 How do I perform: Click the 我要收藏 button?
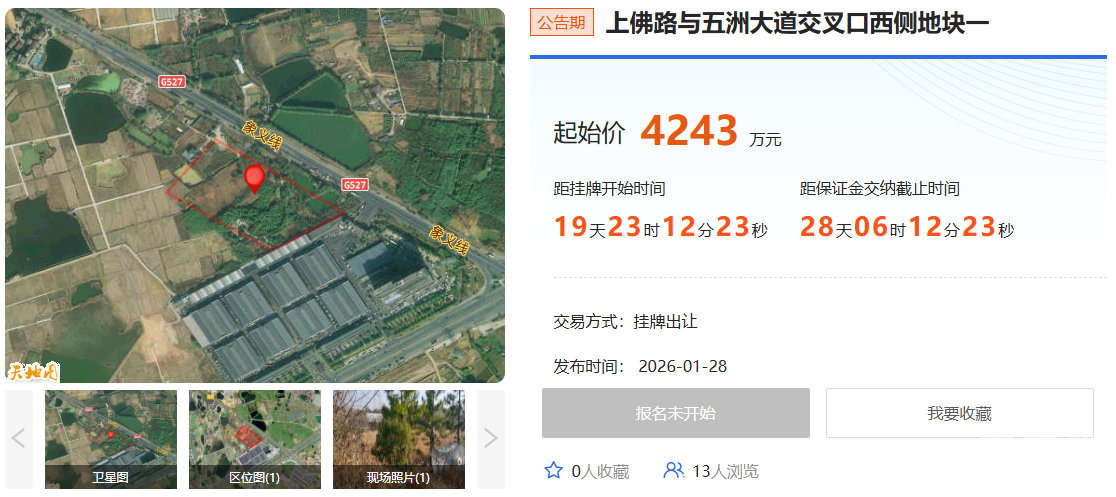(x=959, y=413)
